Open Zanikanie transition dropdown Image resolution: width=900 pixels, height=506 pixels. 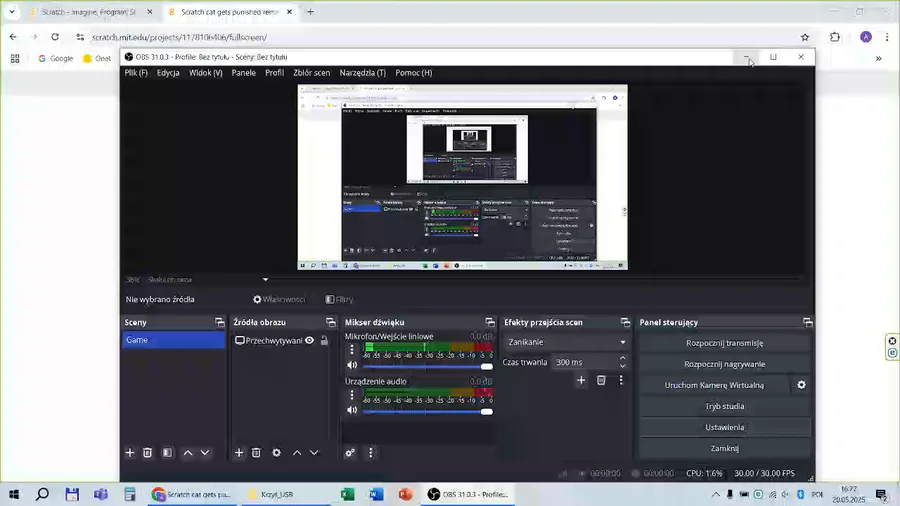click(567, 342)
